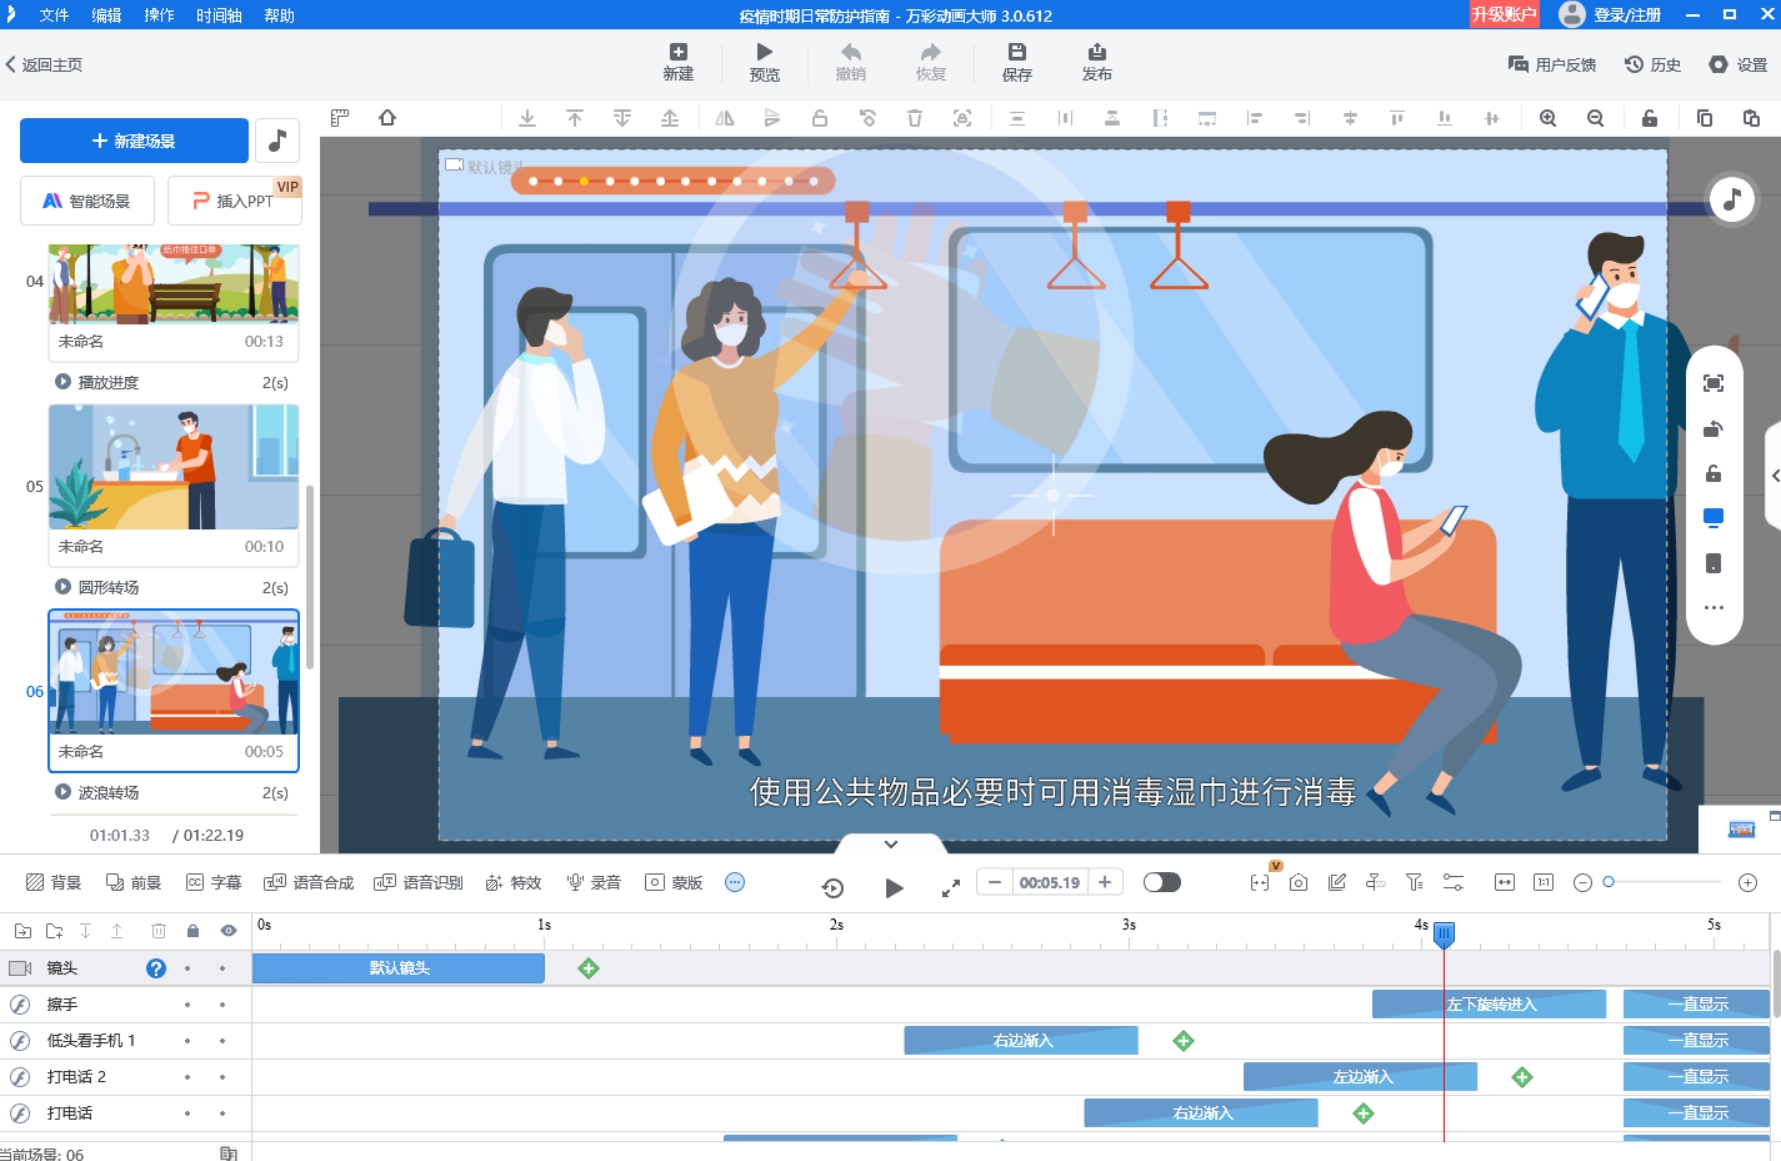The image size is (1781, 1161).
Task: Zoom out of the canvas
Action: 1596,118
